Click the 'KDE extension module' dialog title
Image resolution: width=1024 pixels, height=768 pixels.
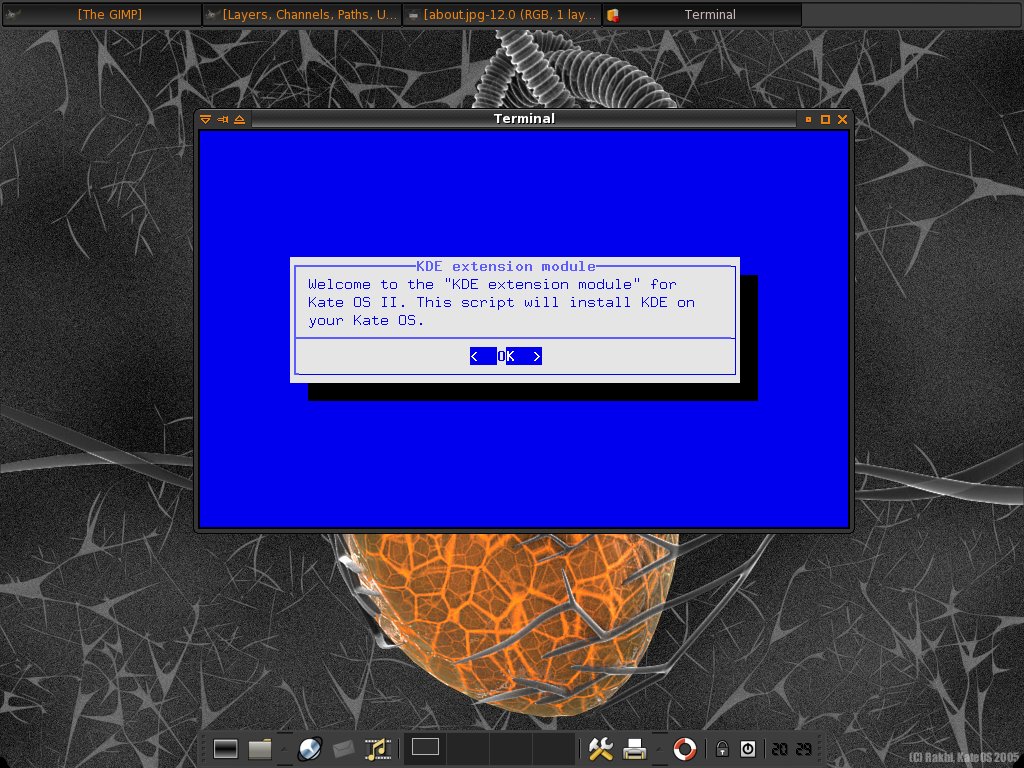(x=506, y=266)
